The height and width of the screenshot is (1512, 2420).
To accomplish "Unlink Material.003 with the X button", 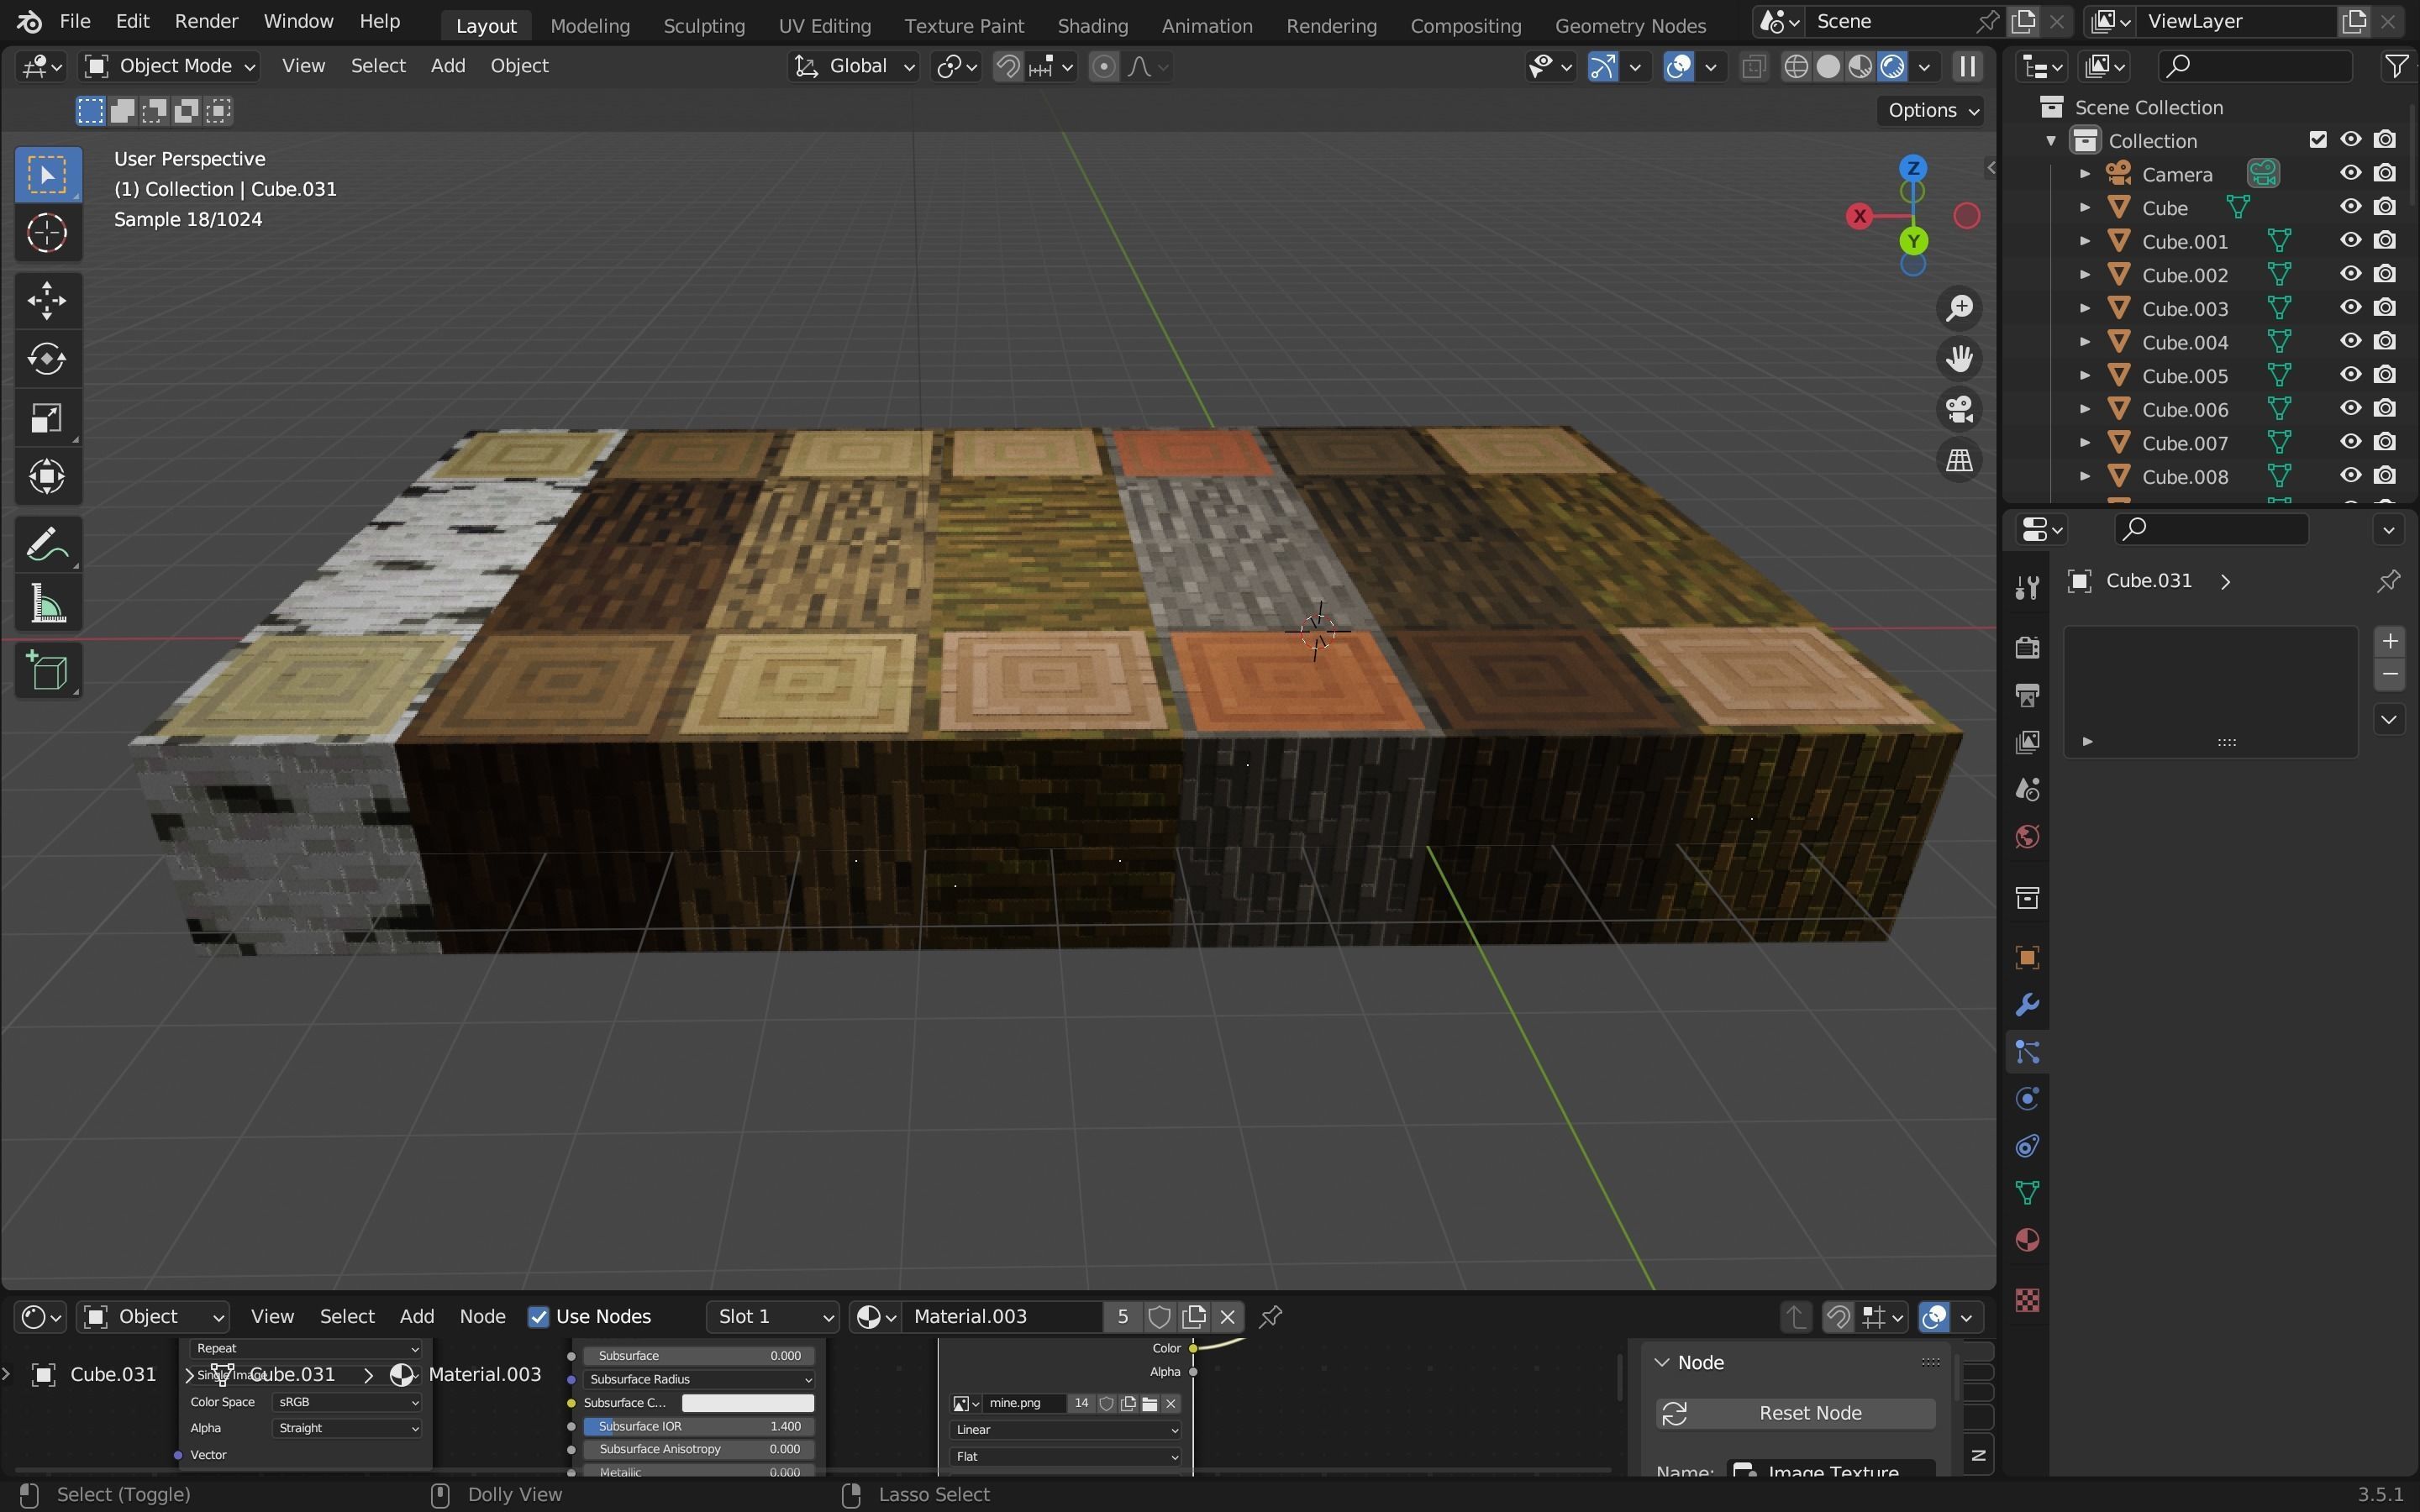I will 1228,1316.
